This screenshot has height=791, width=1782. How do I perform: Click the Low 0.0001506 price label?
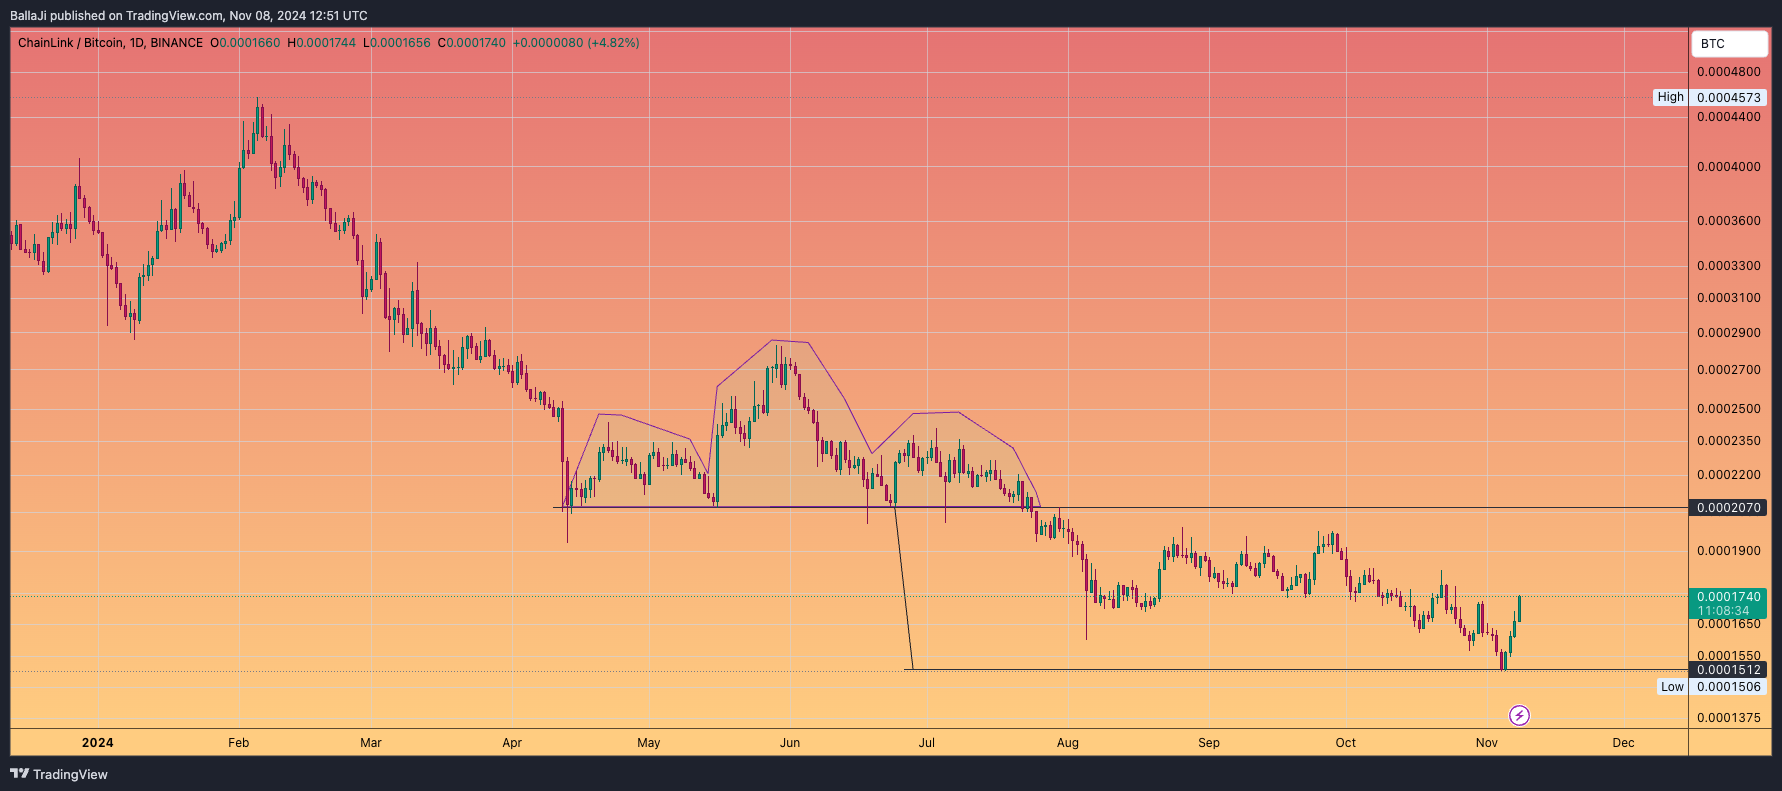[1712, 686]
